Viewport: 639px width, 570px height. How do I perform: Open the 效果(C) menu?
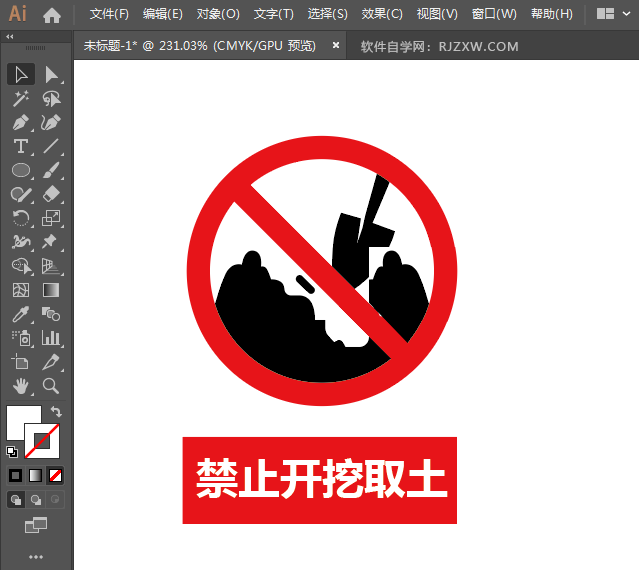382,14
